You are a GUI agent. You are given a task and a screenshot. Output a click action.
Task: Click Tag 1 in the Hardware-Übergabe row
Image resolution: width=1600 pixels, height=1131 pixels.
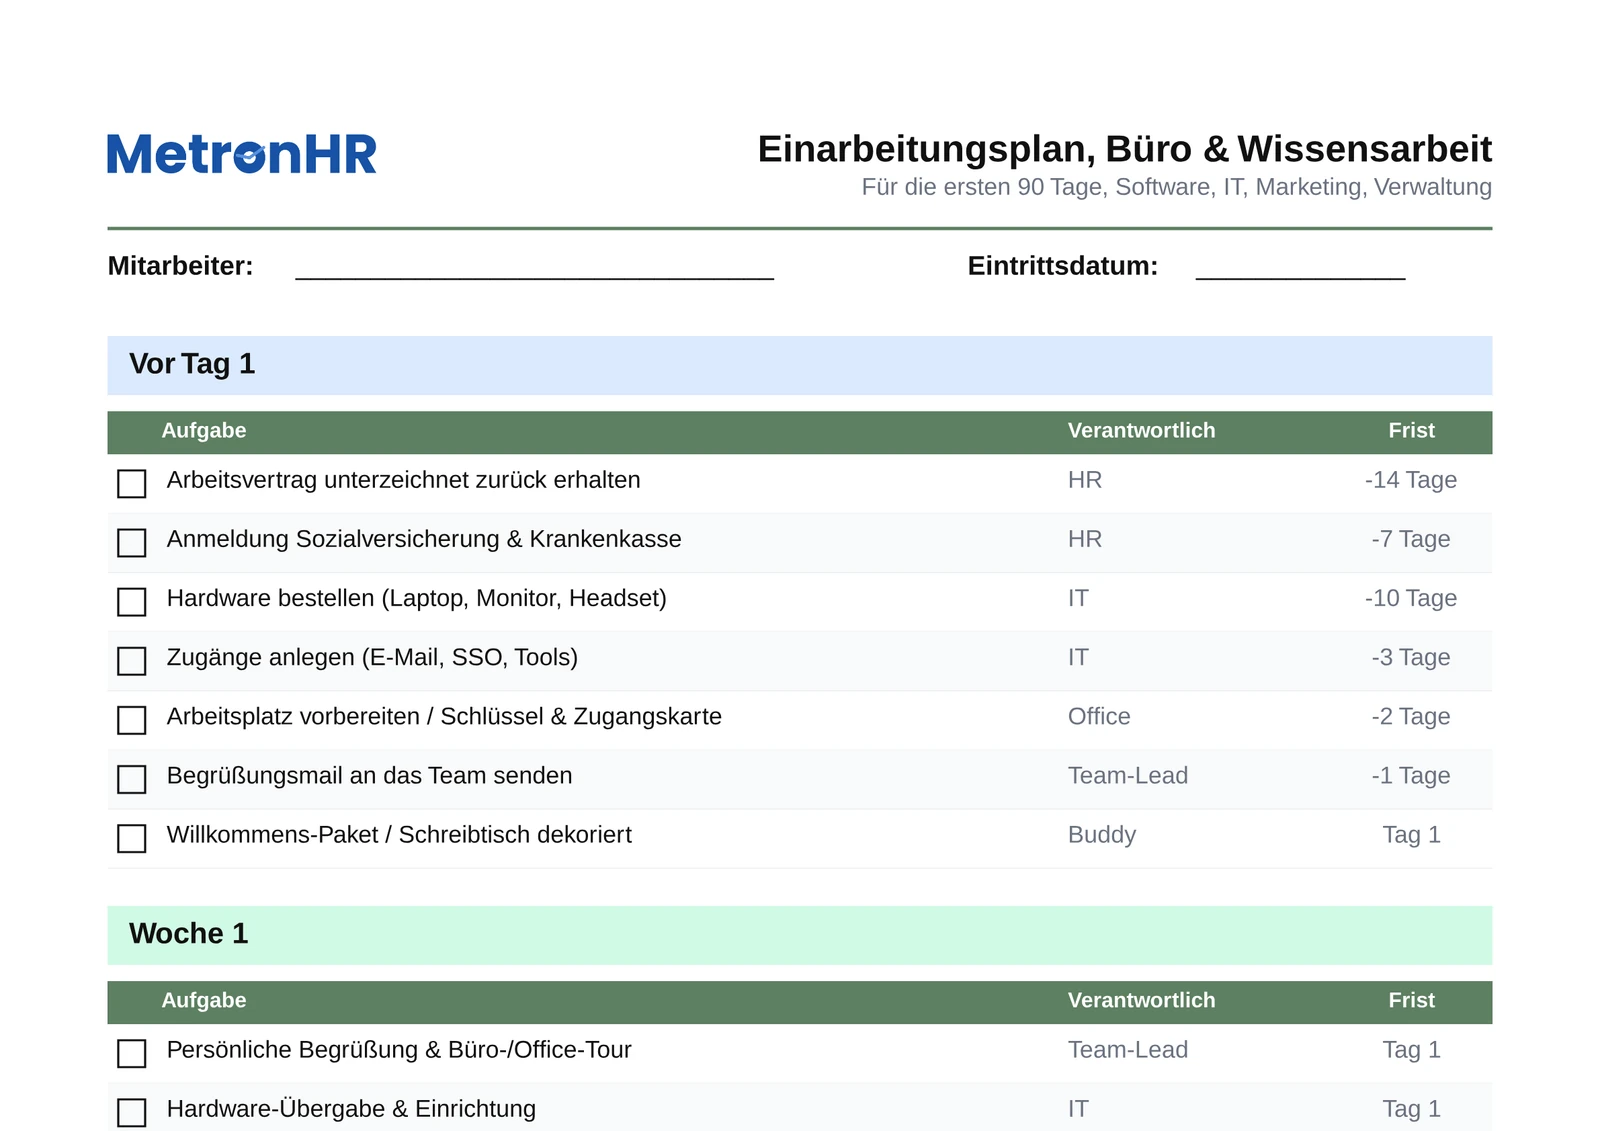1411,1108
